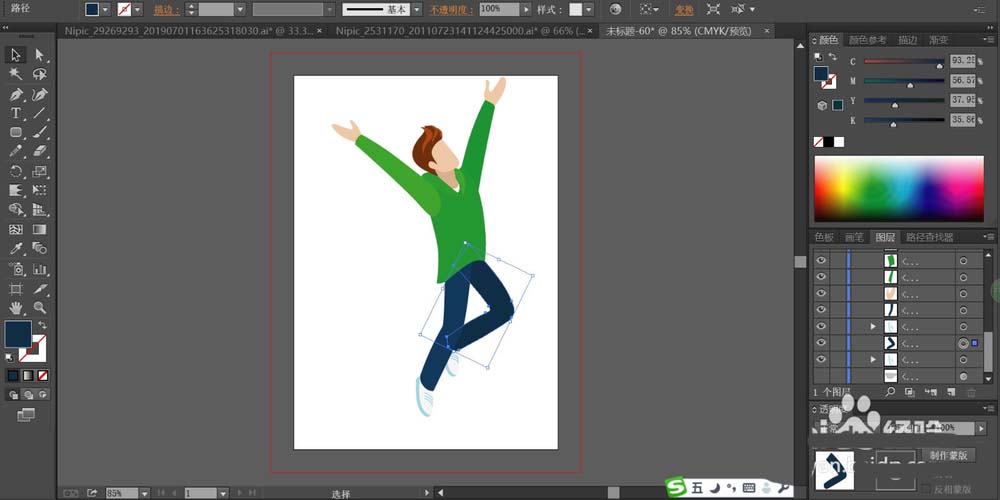
Task: Select the Scale tool
Action: [40, 171]
